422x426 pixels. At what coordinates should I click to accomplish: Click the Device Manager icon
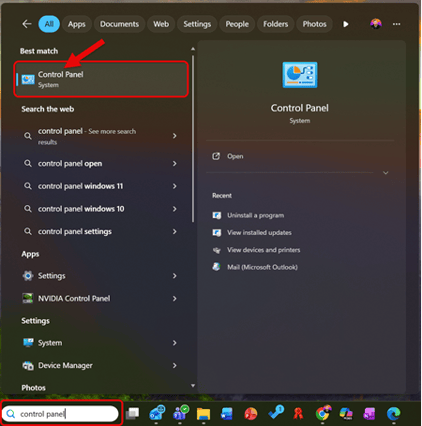[28, 365]
